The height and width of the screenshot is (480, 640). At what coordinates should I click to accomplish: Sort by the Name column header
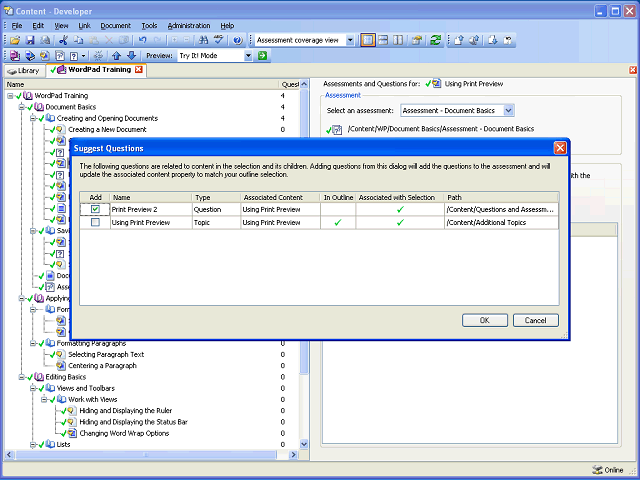[x=151, y=197]
